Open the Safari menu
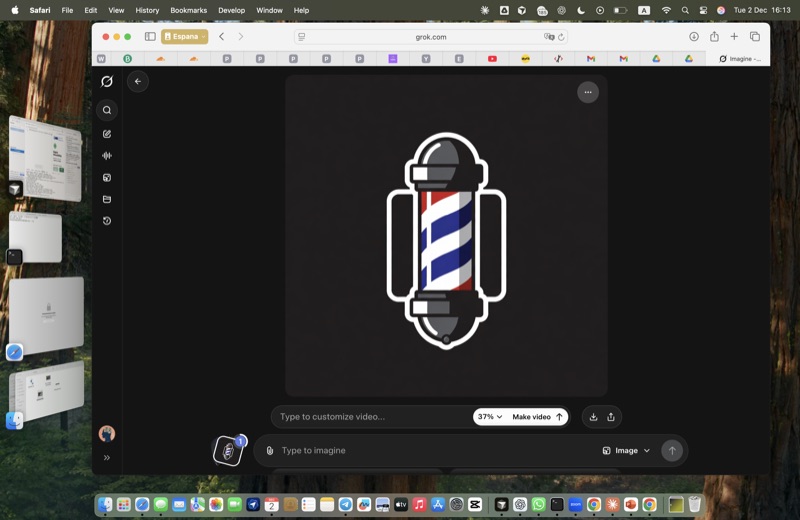 tap(40, 10)
